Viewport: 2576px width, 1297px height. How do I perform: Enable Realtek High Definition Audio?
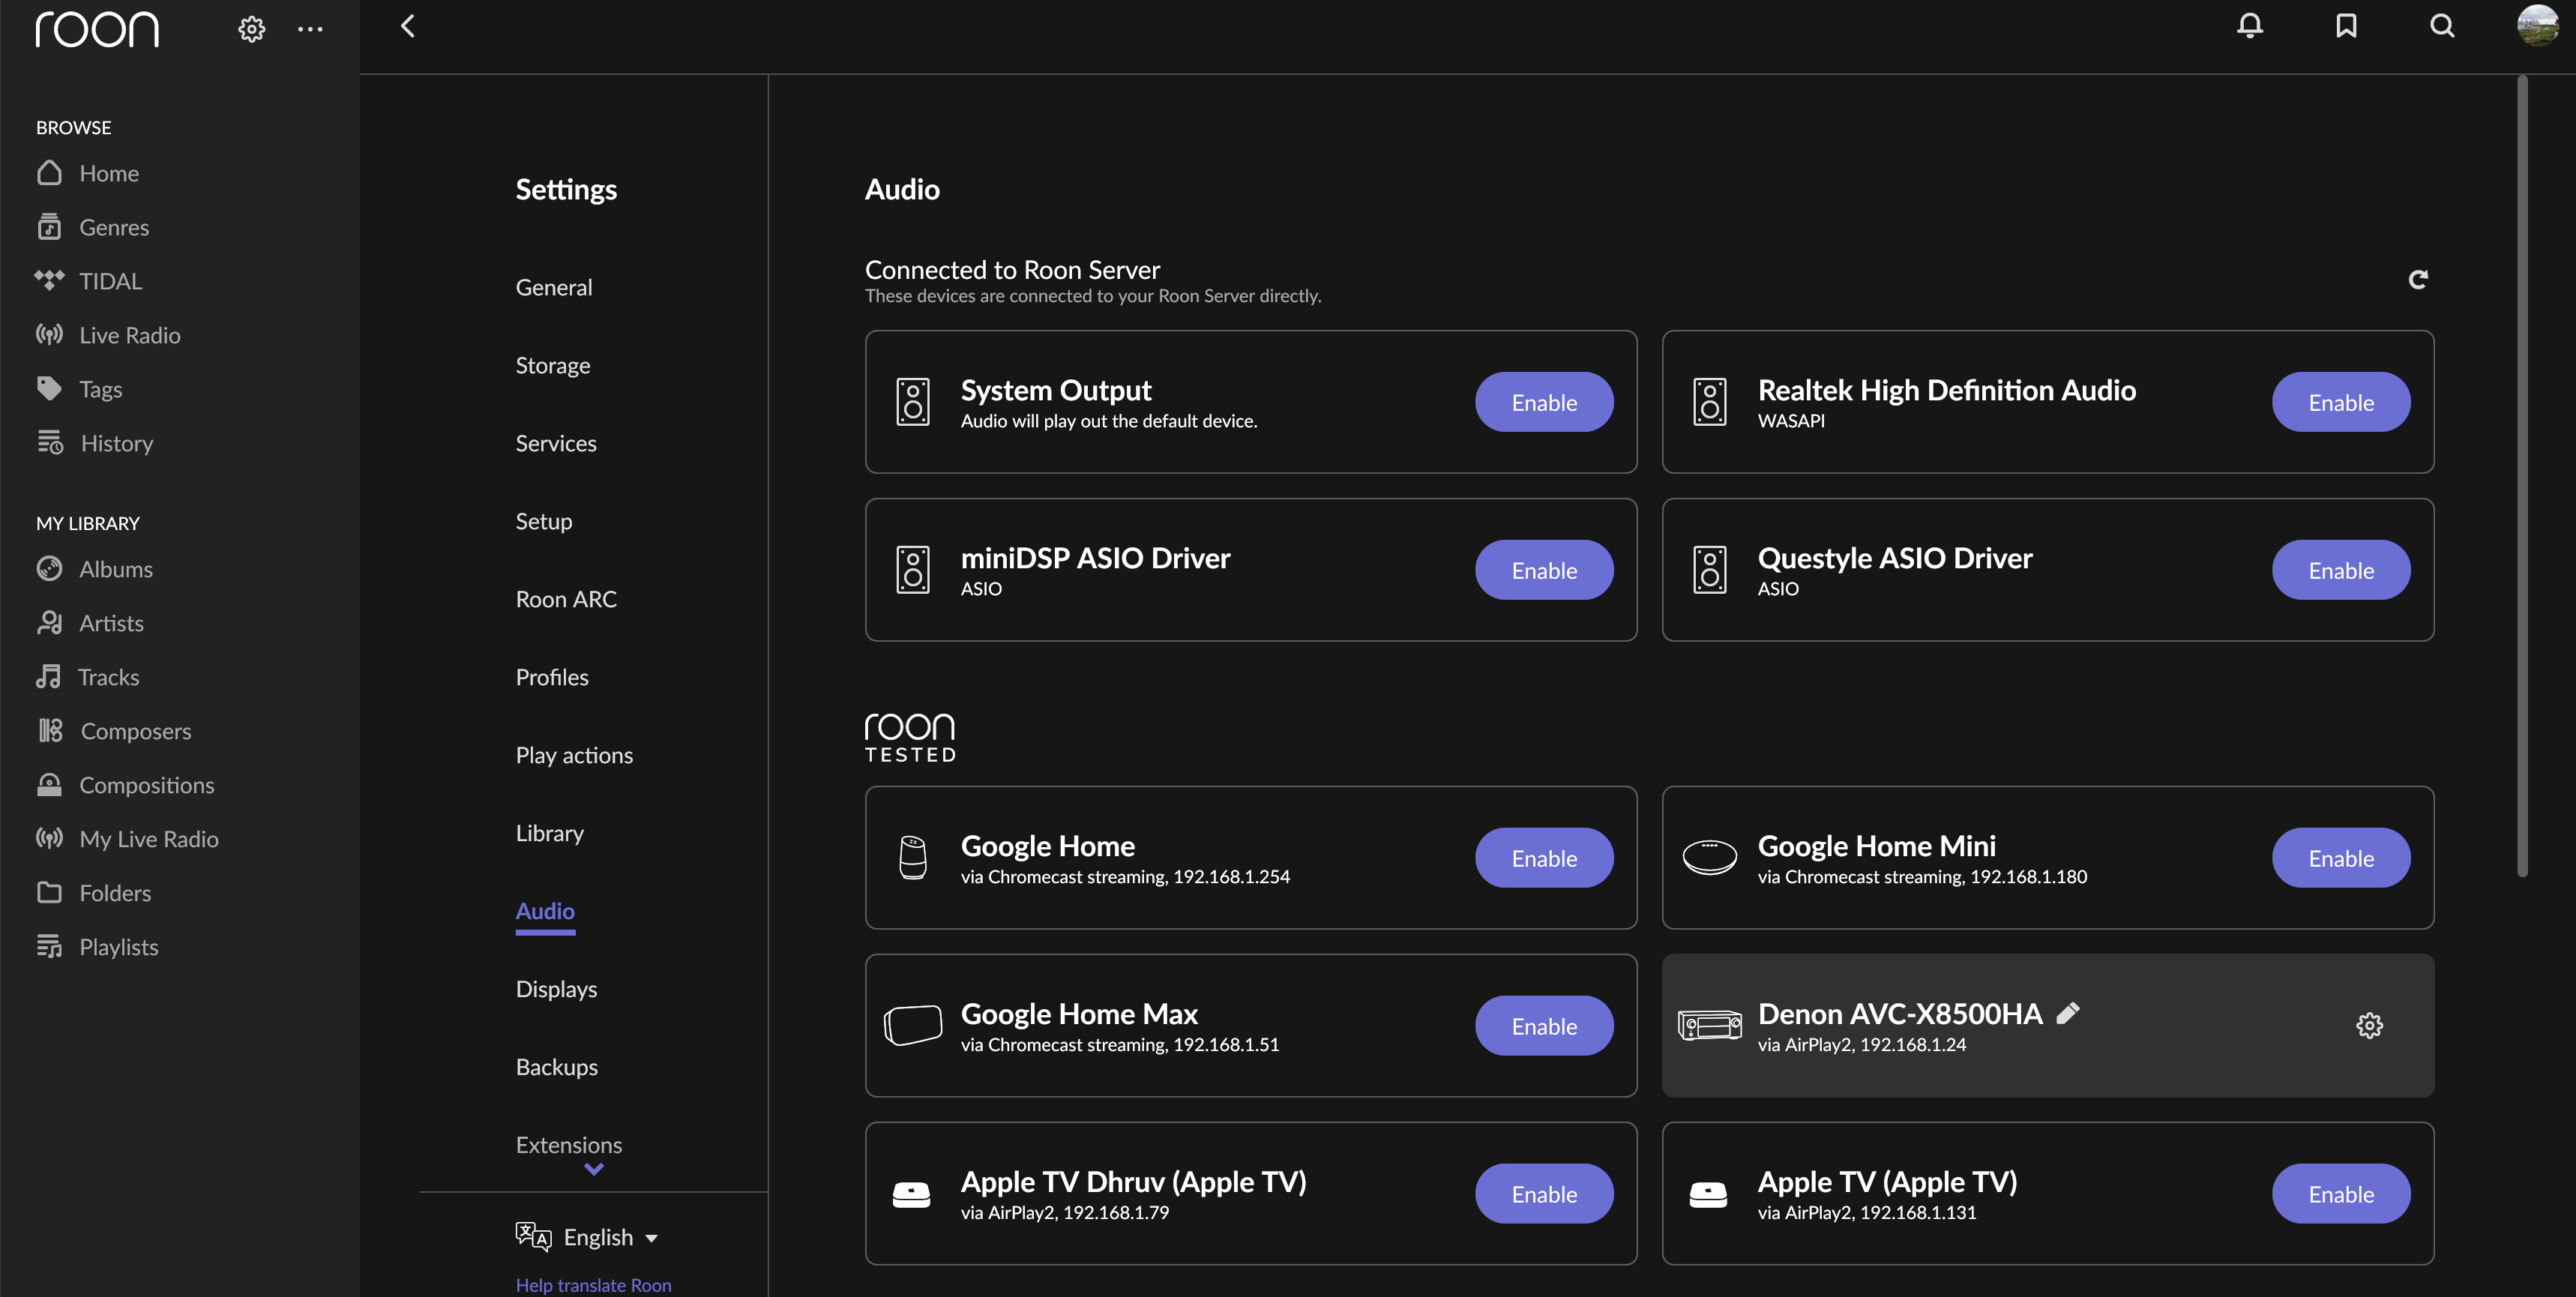[x=2341, y=402]
